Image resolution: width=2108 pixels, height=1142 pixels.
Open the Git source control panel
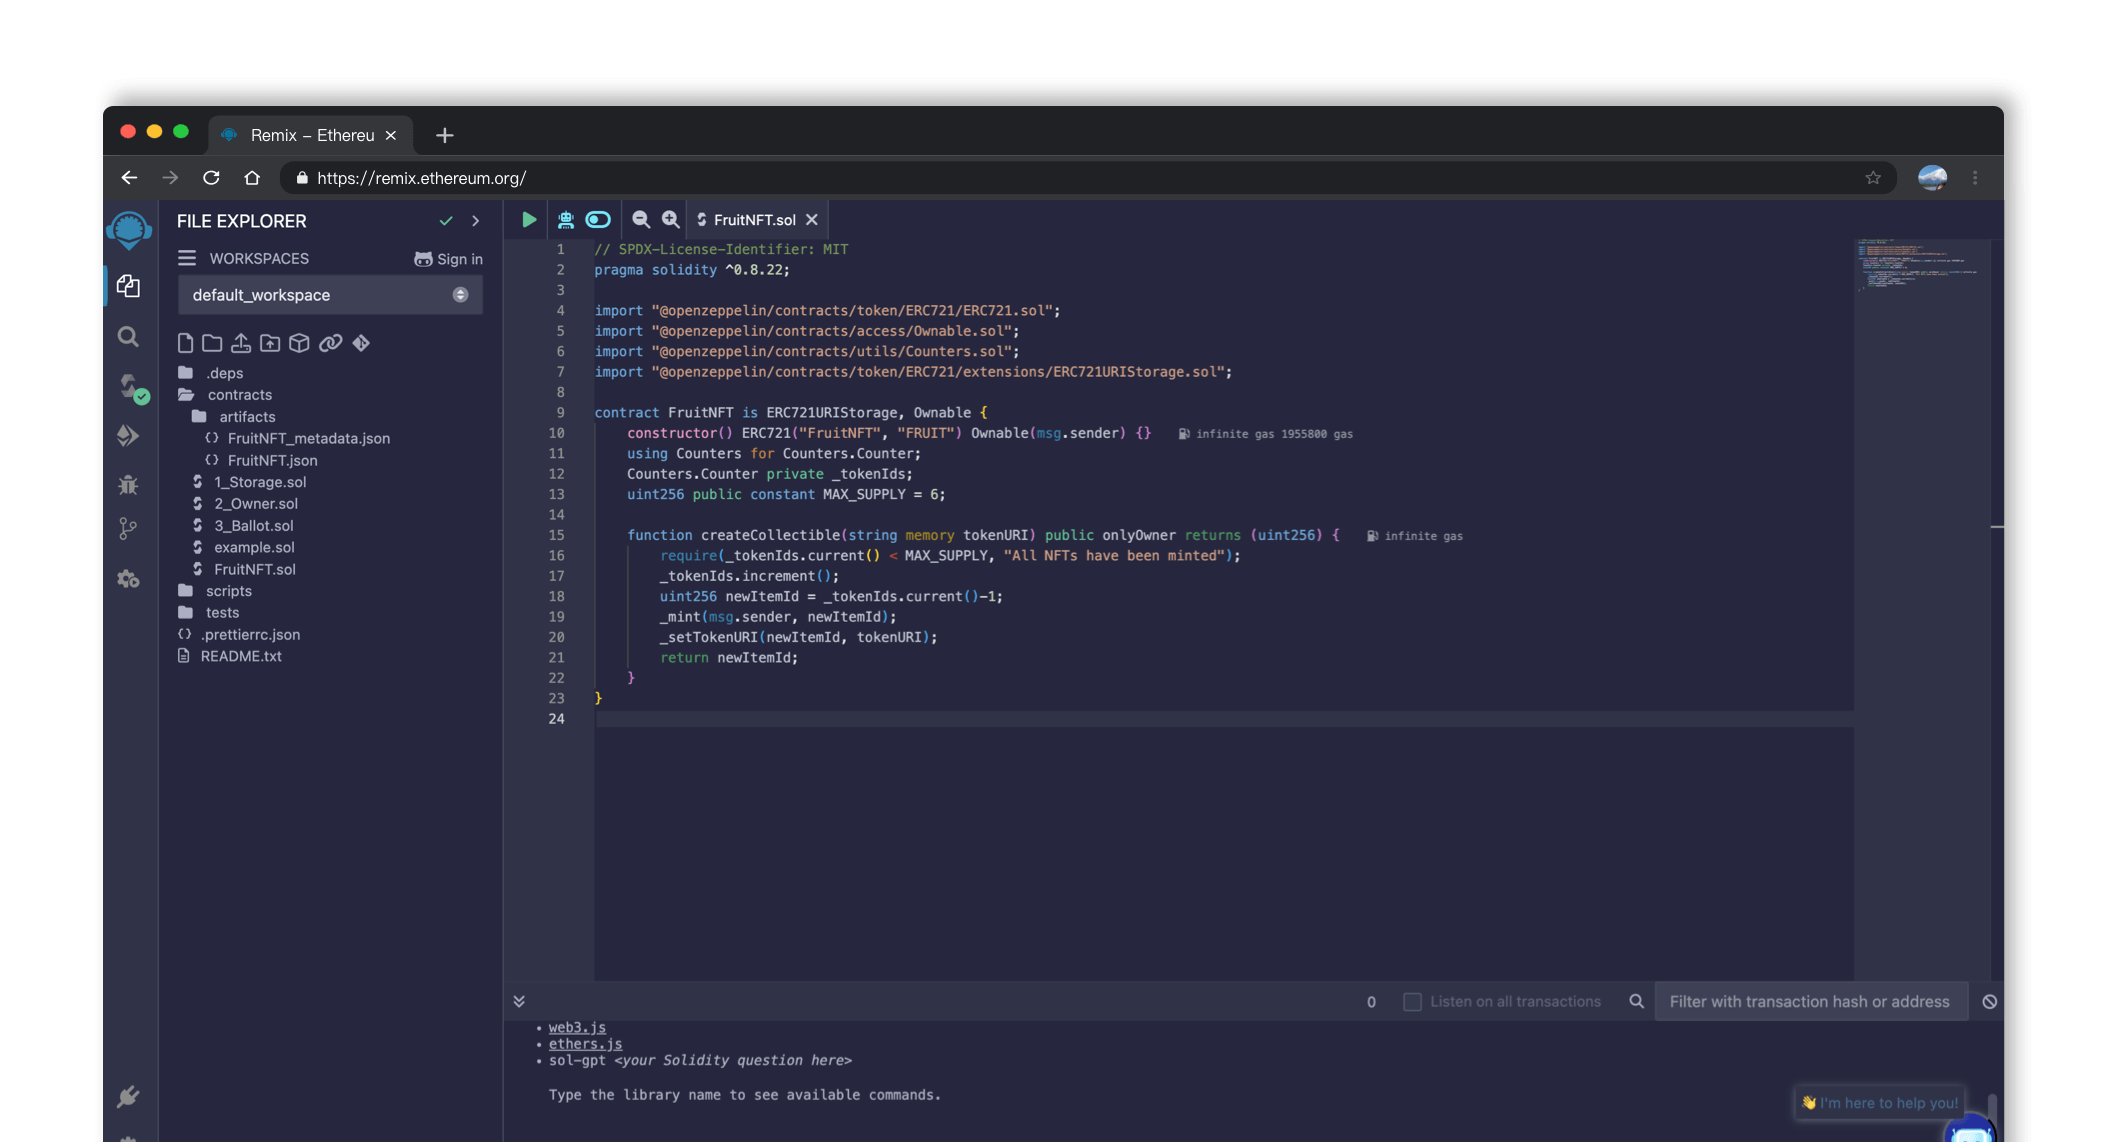[128, 528]
